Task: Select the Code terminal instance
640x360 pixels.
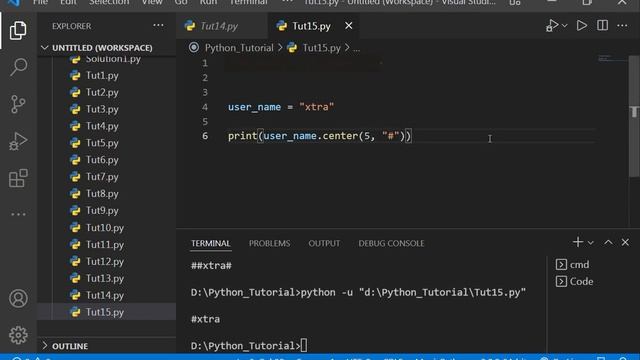Action: pyautogui.click(x=574, y=281)
